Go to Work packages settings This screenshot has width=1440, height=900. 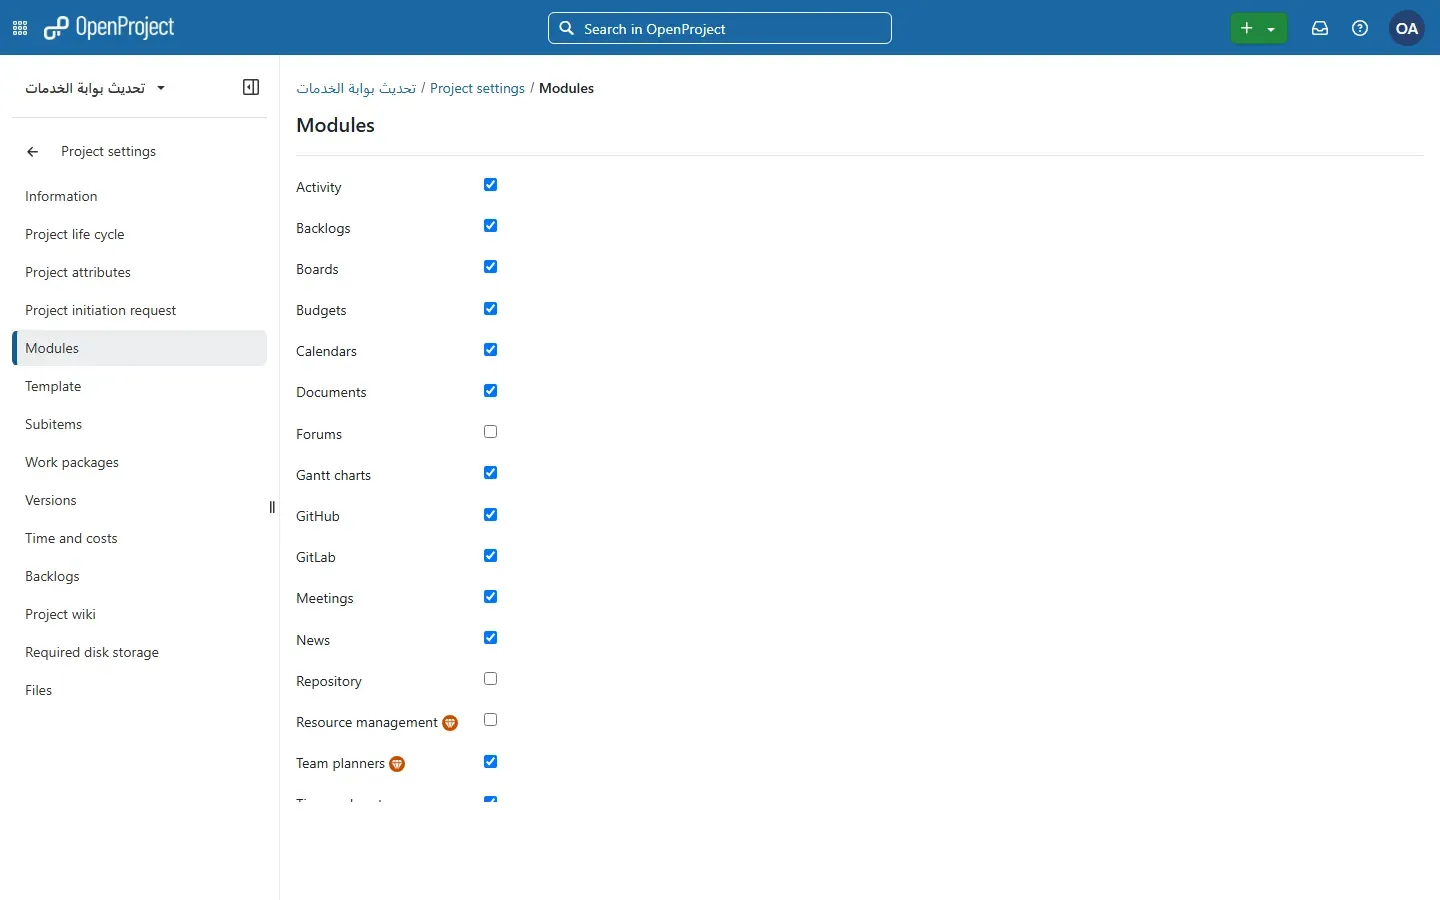140,462
